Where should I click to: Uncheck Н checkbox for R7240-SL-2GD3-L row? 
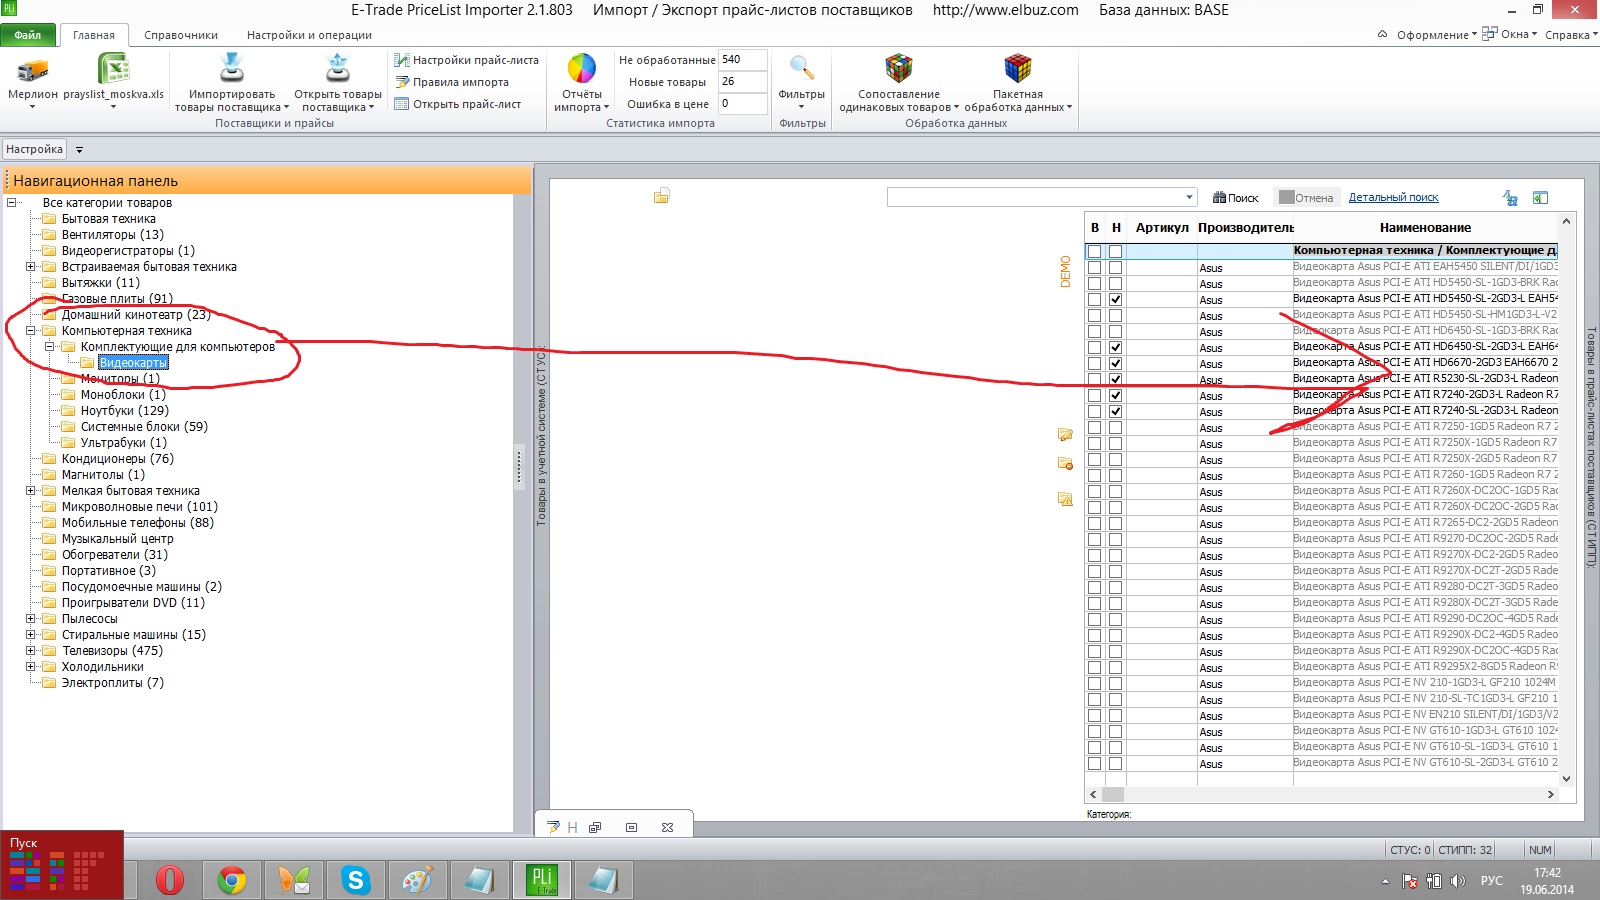click(x=1116, y=411)
